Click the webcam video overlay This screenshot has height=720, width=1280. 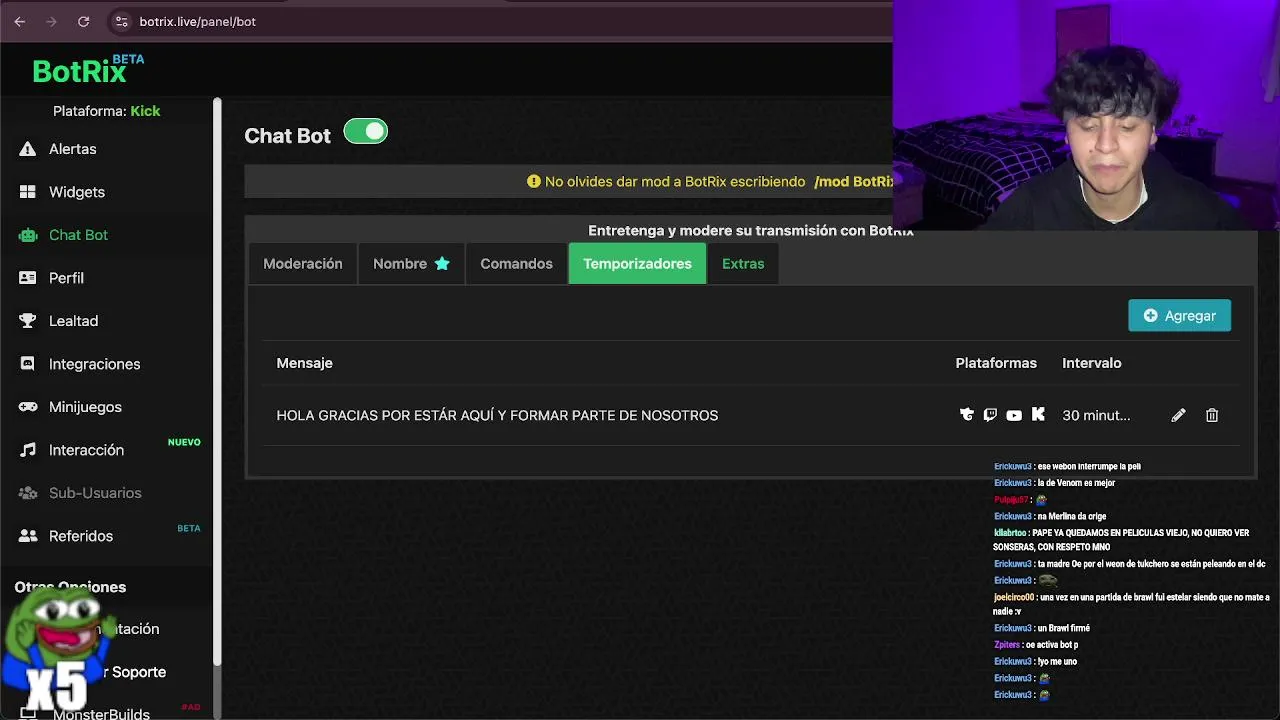(1086, 115)
